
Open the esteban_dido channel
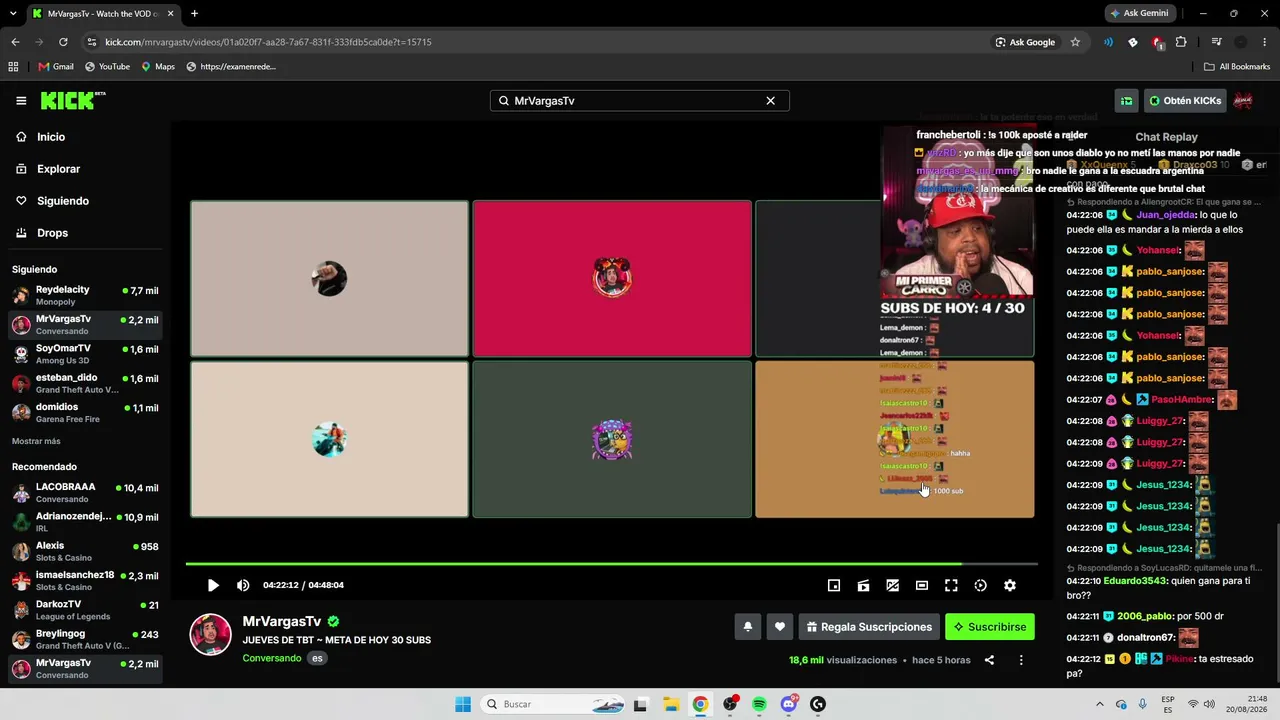pos(85,384)
